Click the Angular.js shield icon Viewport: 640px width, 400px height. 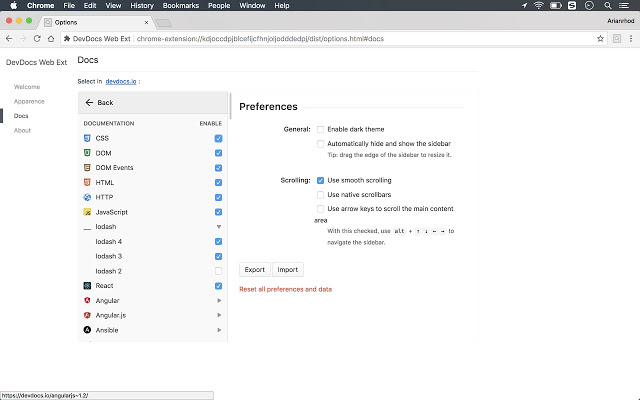click(87, 315)
